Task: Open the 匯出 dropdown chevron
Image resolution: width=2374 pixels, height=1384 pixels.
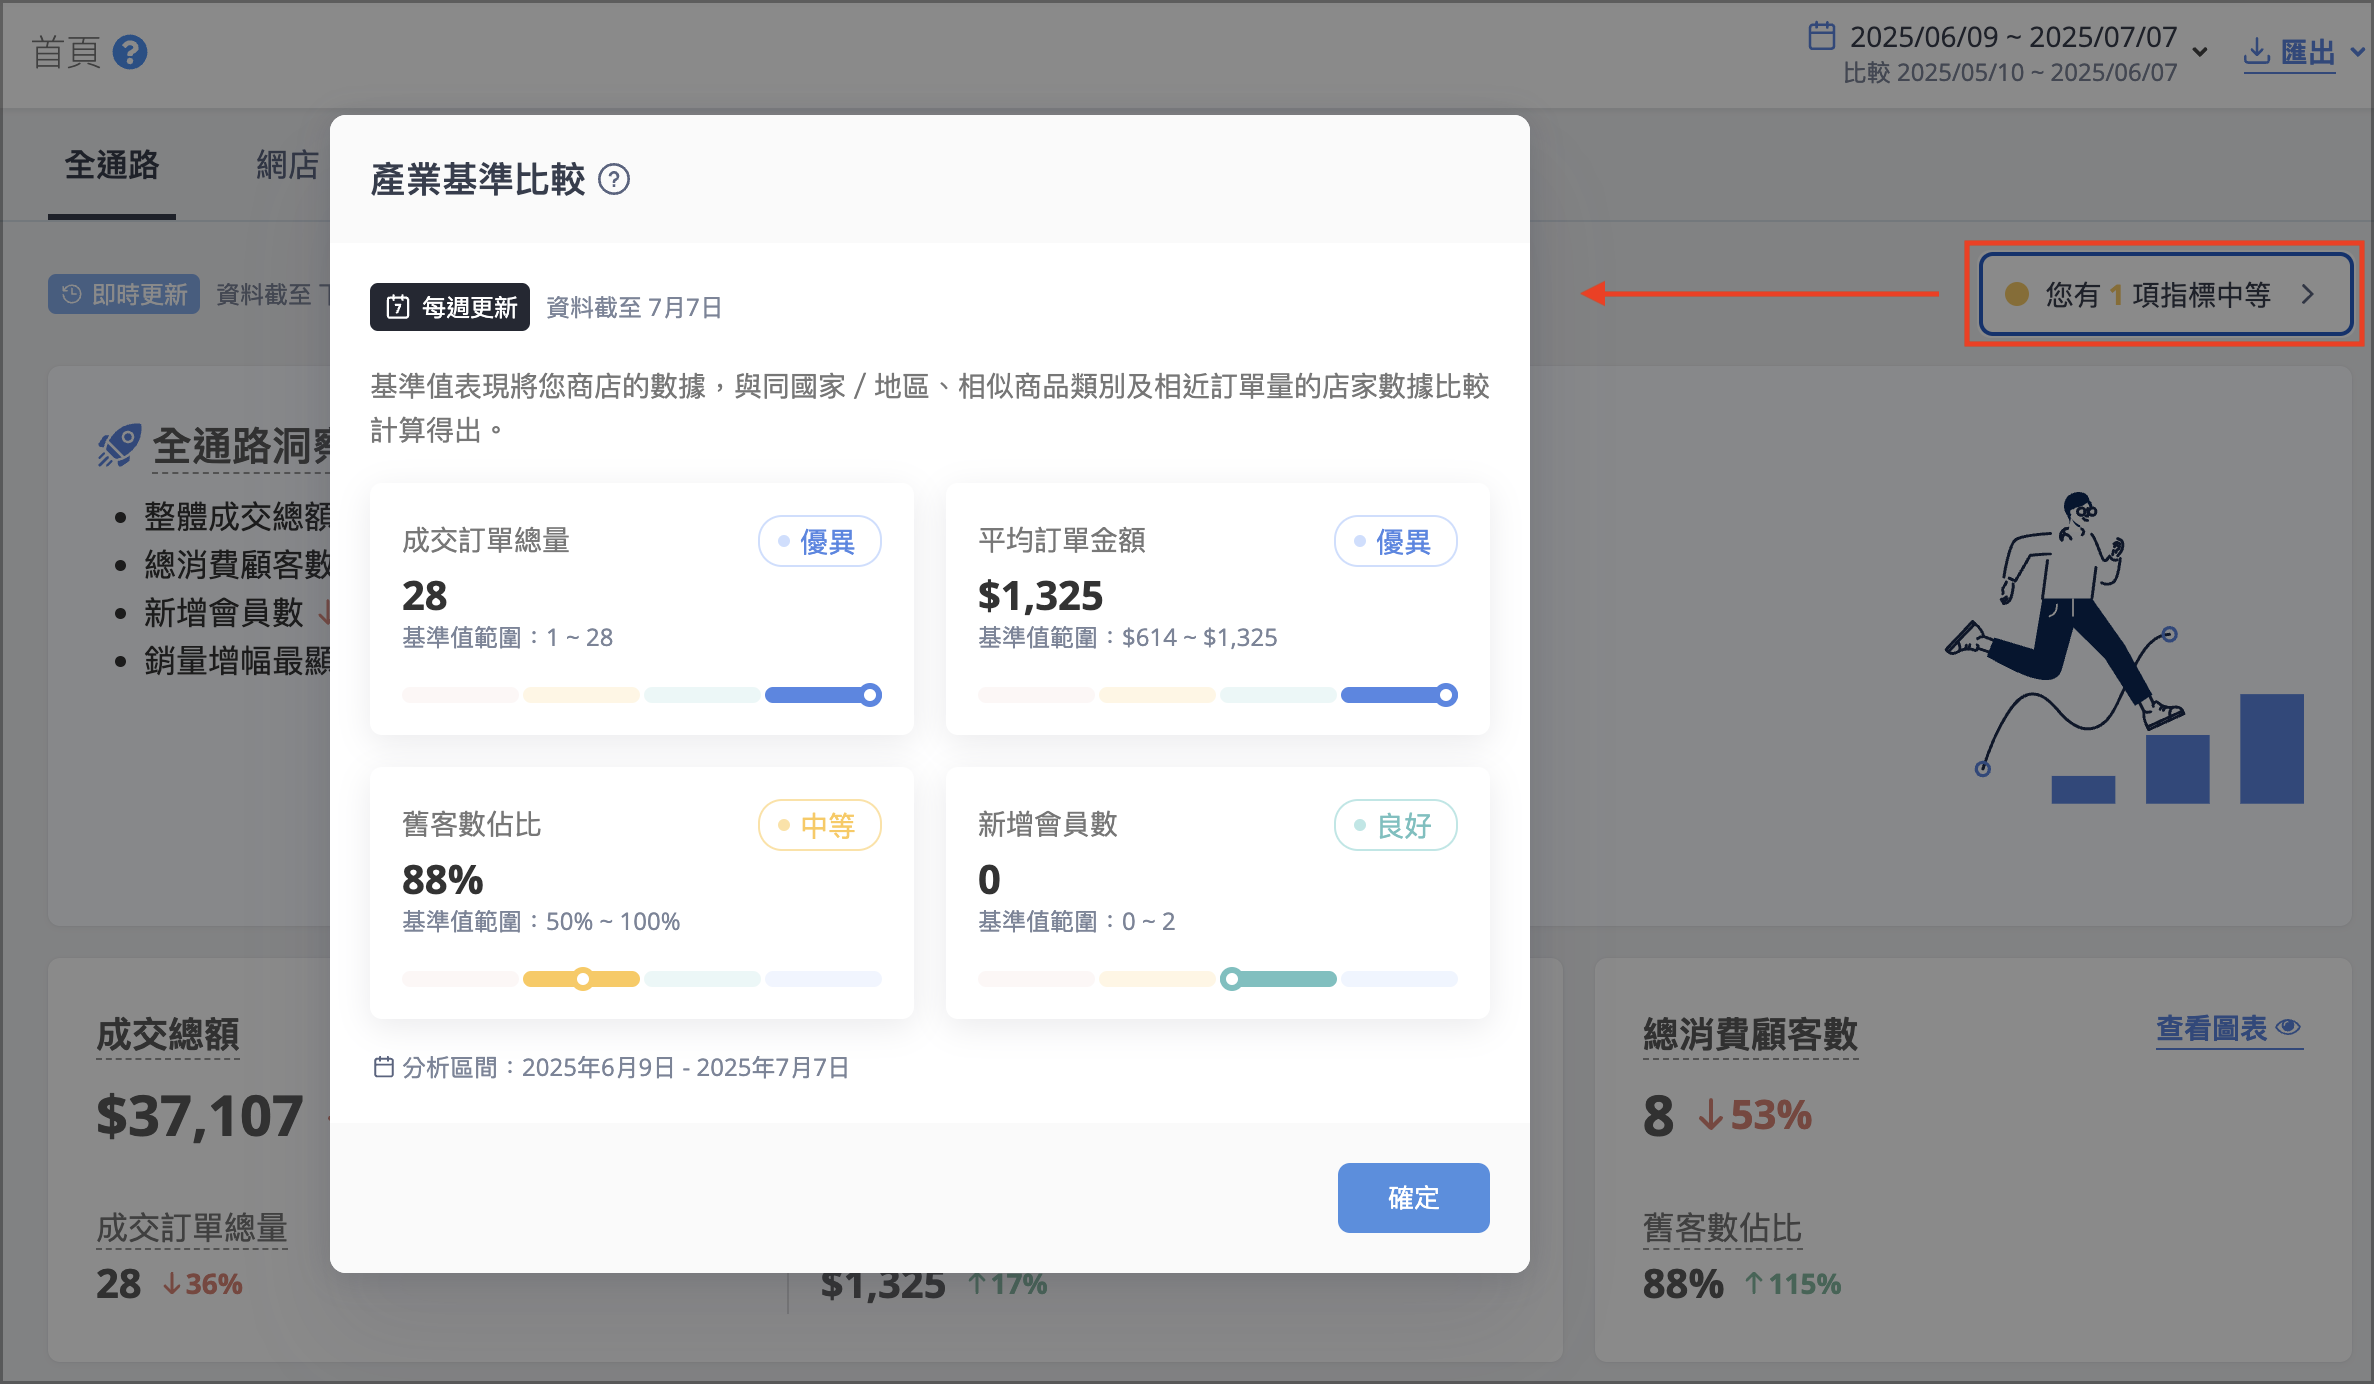Action: [x=2357, y=52]
